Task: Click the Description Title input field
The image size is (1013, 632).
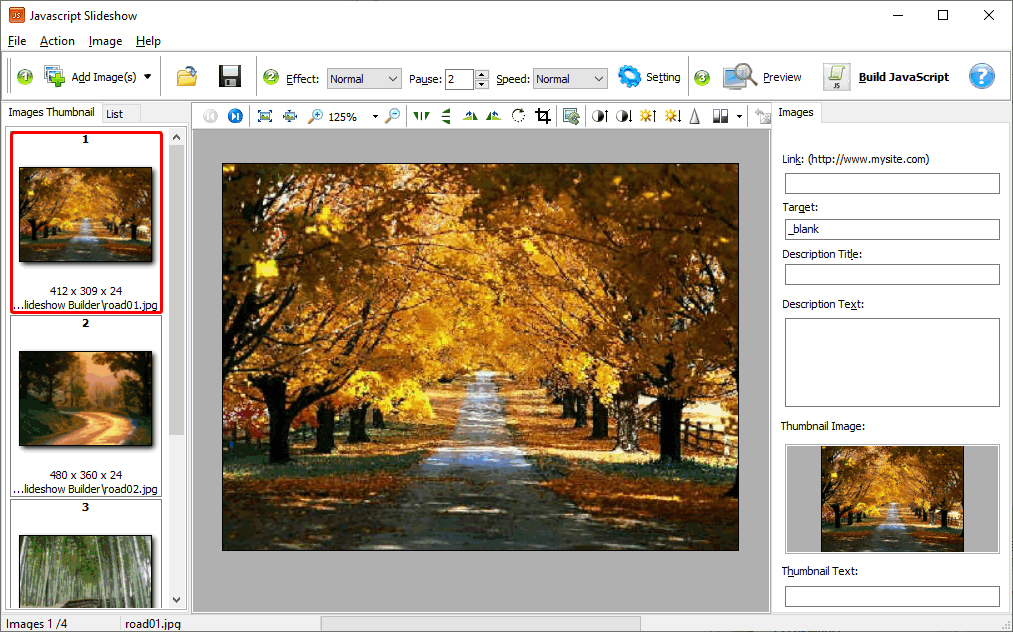Action: (891, 274)
